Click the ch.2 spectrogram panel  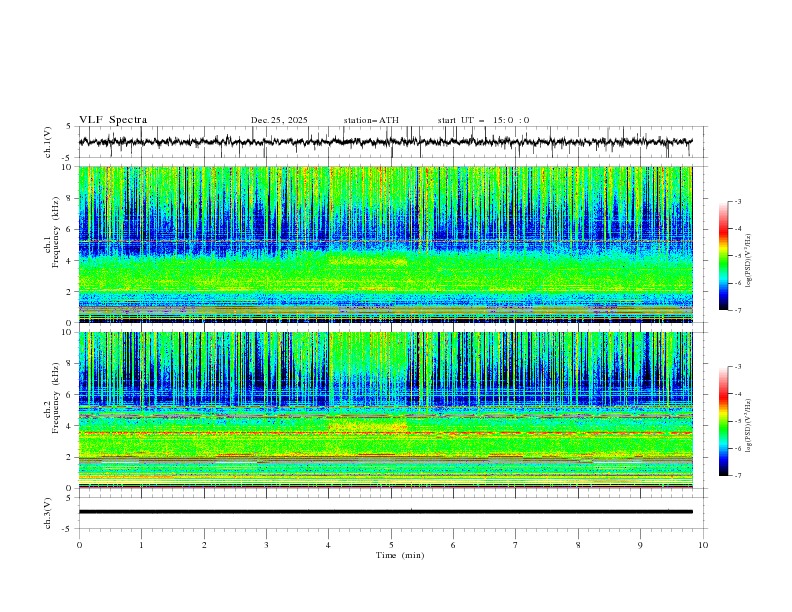pos(385,410)
